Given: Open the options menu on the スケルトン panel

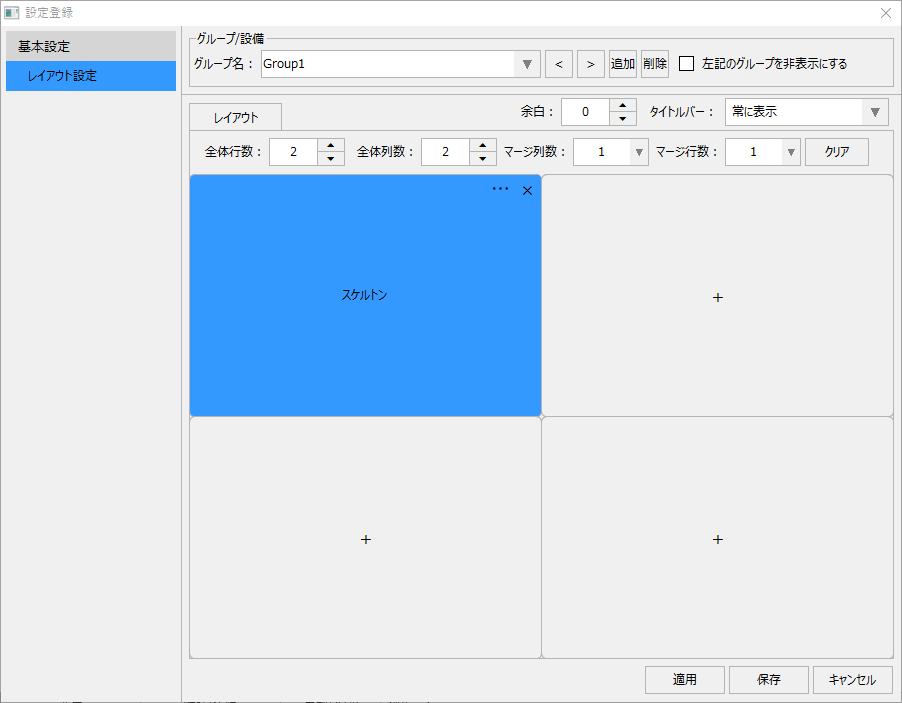Looking at the screenshot, I should click(500, 190).
